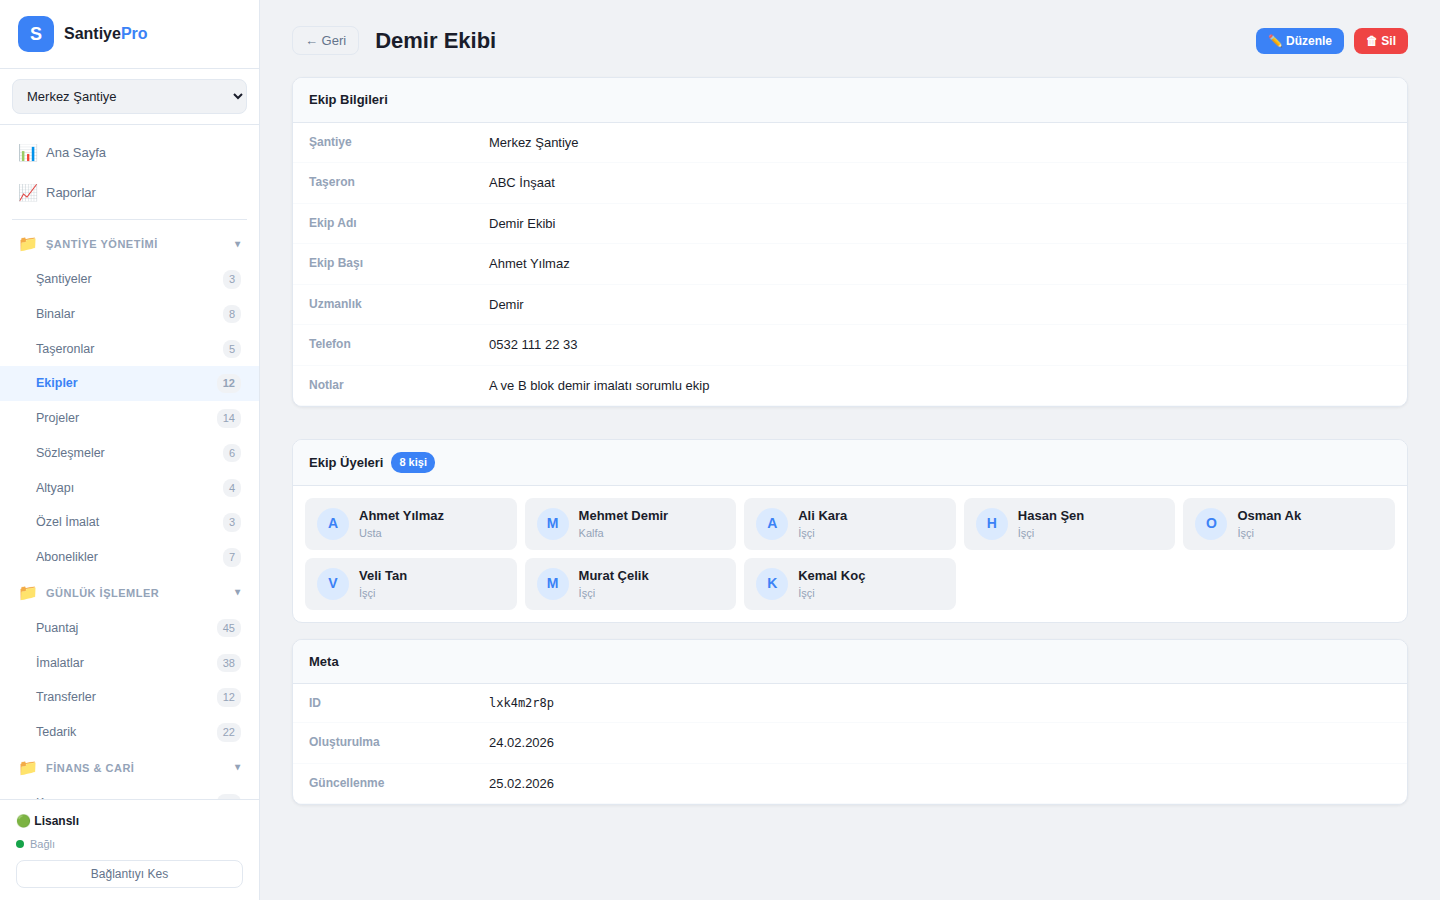Image resolution: width=1440 pixels, height=900 pixels.
Task: Click the SantiyePro logo icon
Action: pyautogui.click(x=36, y=34)
